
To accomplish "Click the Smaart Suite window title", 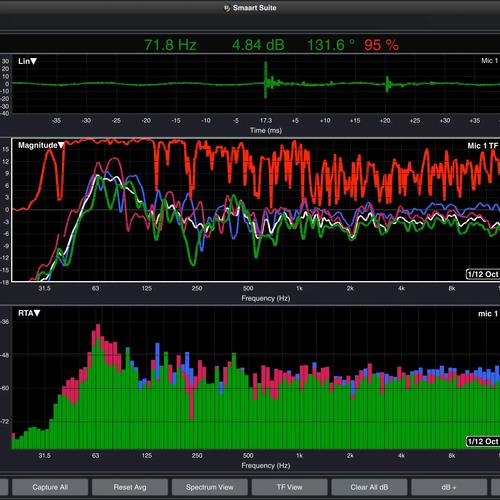I will pyautogui.click(x=255, y=8).
